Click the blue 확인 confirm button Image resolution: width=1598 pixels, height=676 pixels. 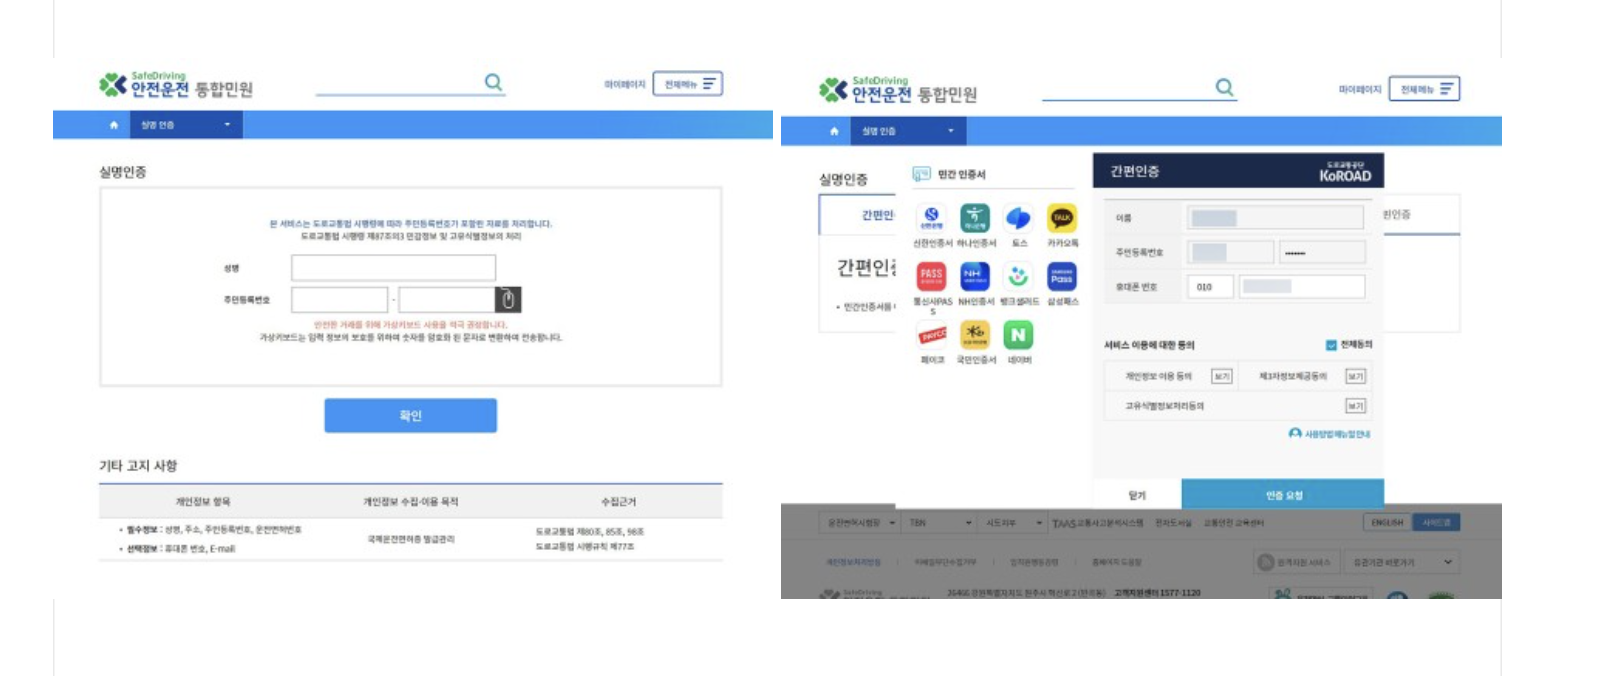[410, 415]
